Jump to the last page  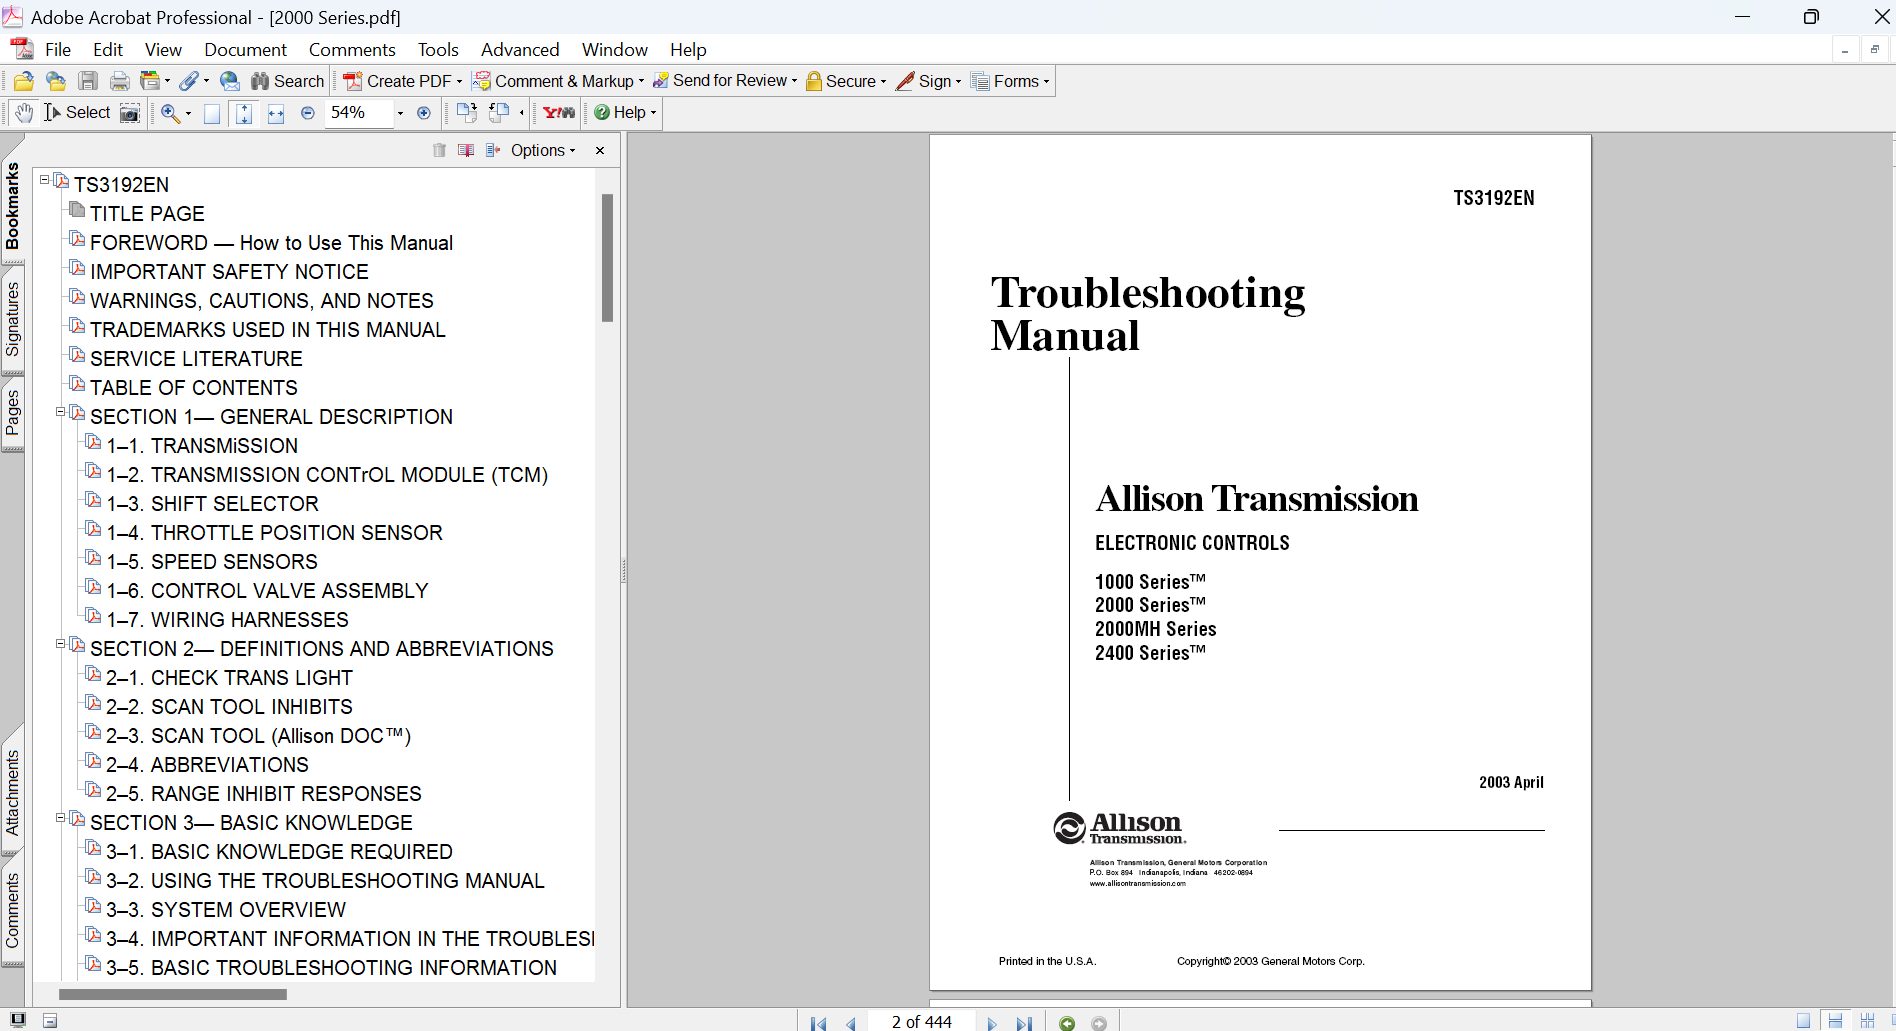1024,1023
